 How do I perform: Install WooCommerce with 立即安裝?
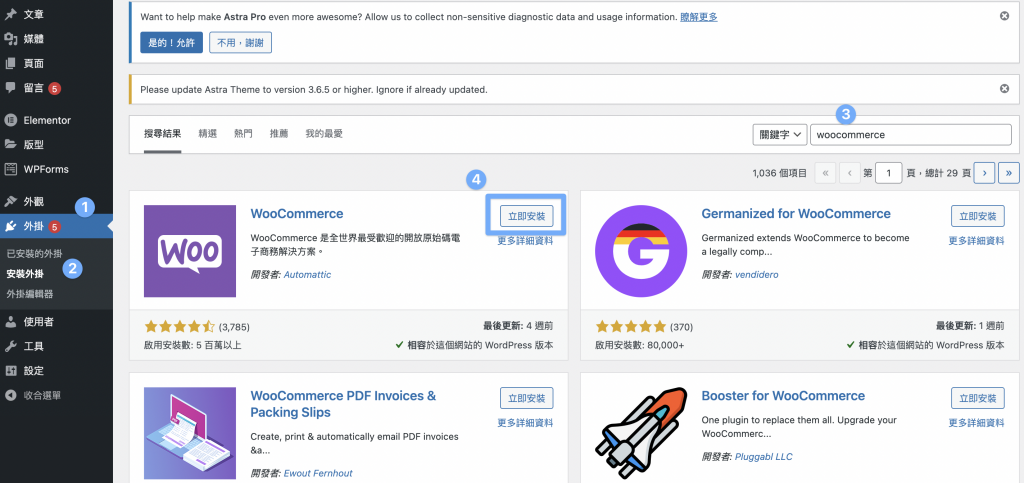(x=526, y=216)
